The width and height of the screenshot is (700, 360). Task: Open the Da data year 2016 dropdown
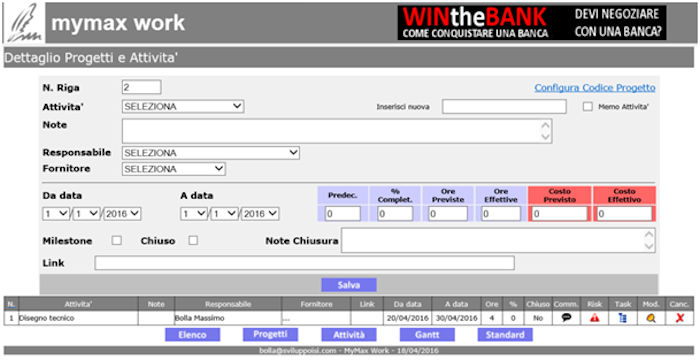click(122, 214)
